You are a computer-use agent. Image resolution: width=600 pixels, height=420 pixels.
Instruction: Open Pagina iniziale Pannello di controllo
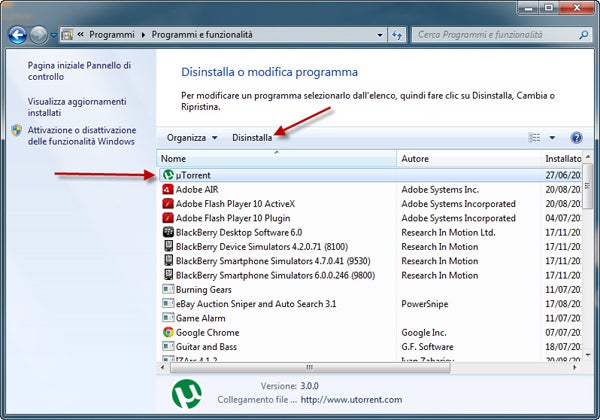click(79, 71)
